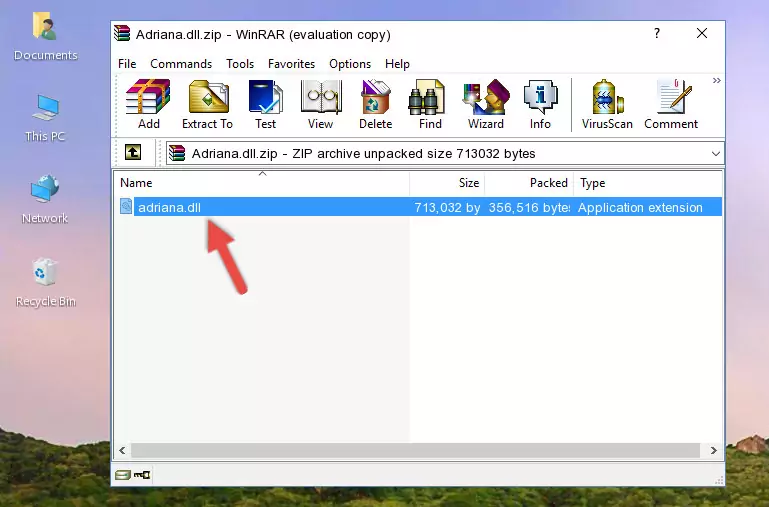Viewport: 769px width, 507px height.
Task: Run the Test archive tool
Action: 265,104
